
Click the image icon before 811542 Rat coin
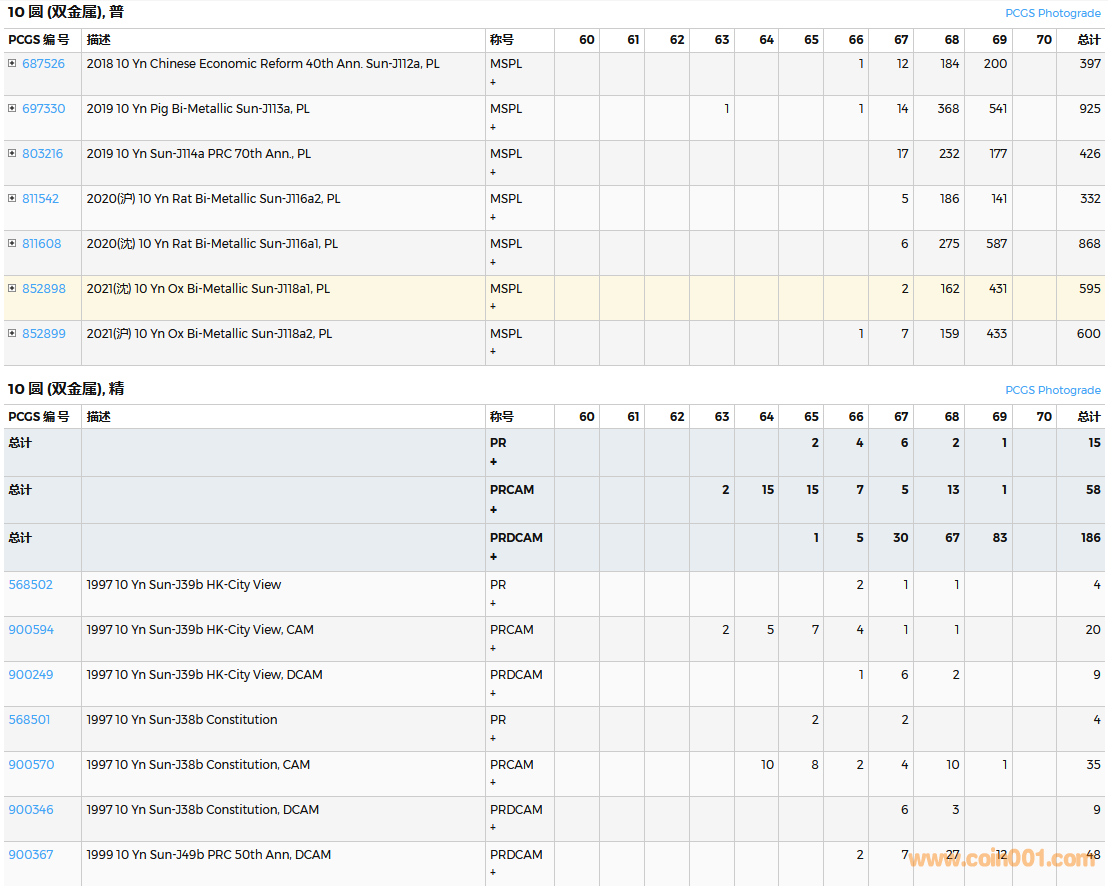point(12,199)
